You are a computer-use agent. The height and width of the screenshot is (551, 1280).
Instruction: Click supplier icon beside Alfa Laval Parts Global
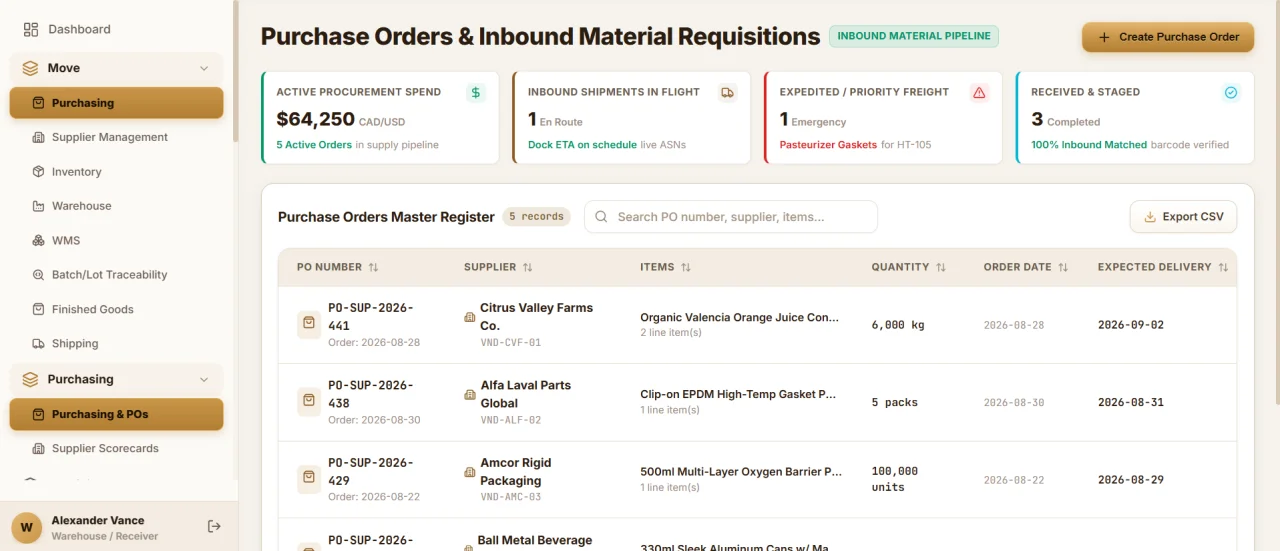click(x=470, y=395)
